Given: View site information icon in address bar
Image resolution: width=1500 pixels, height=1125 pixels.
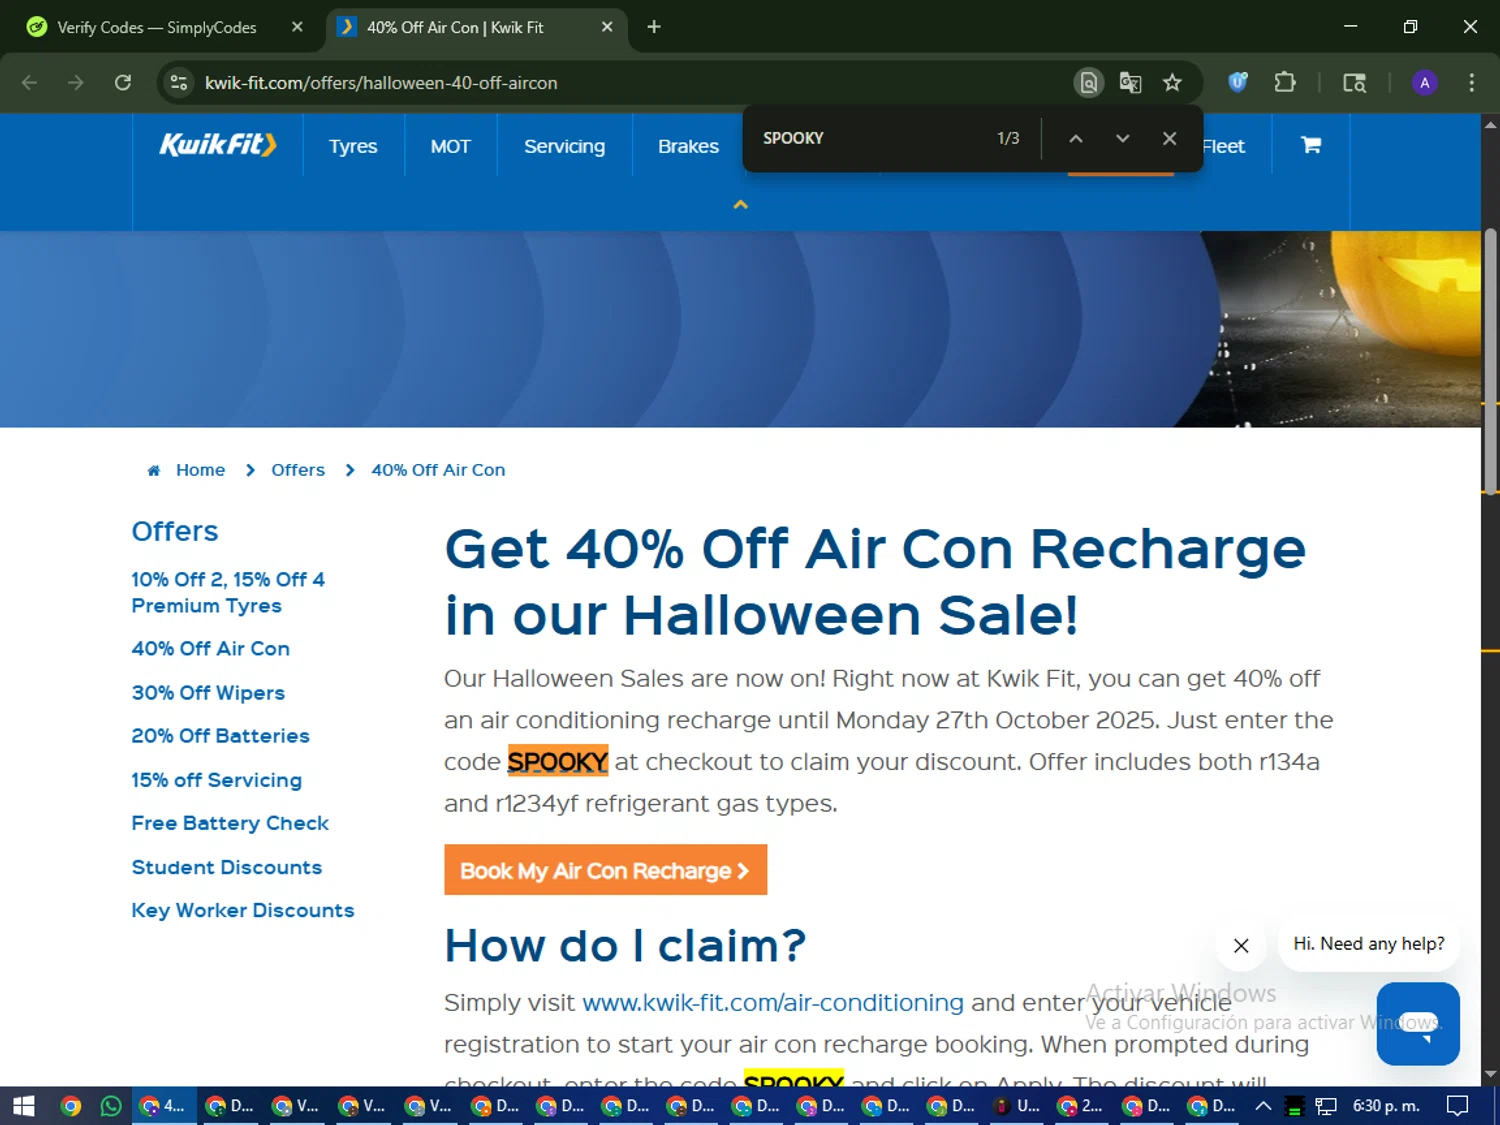Looking at the screenshot, I should (x=179, y=83).
